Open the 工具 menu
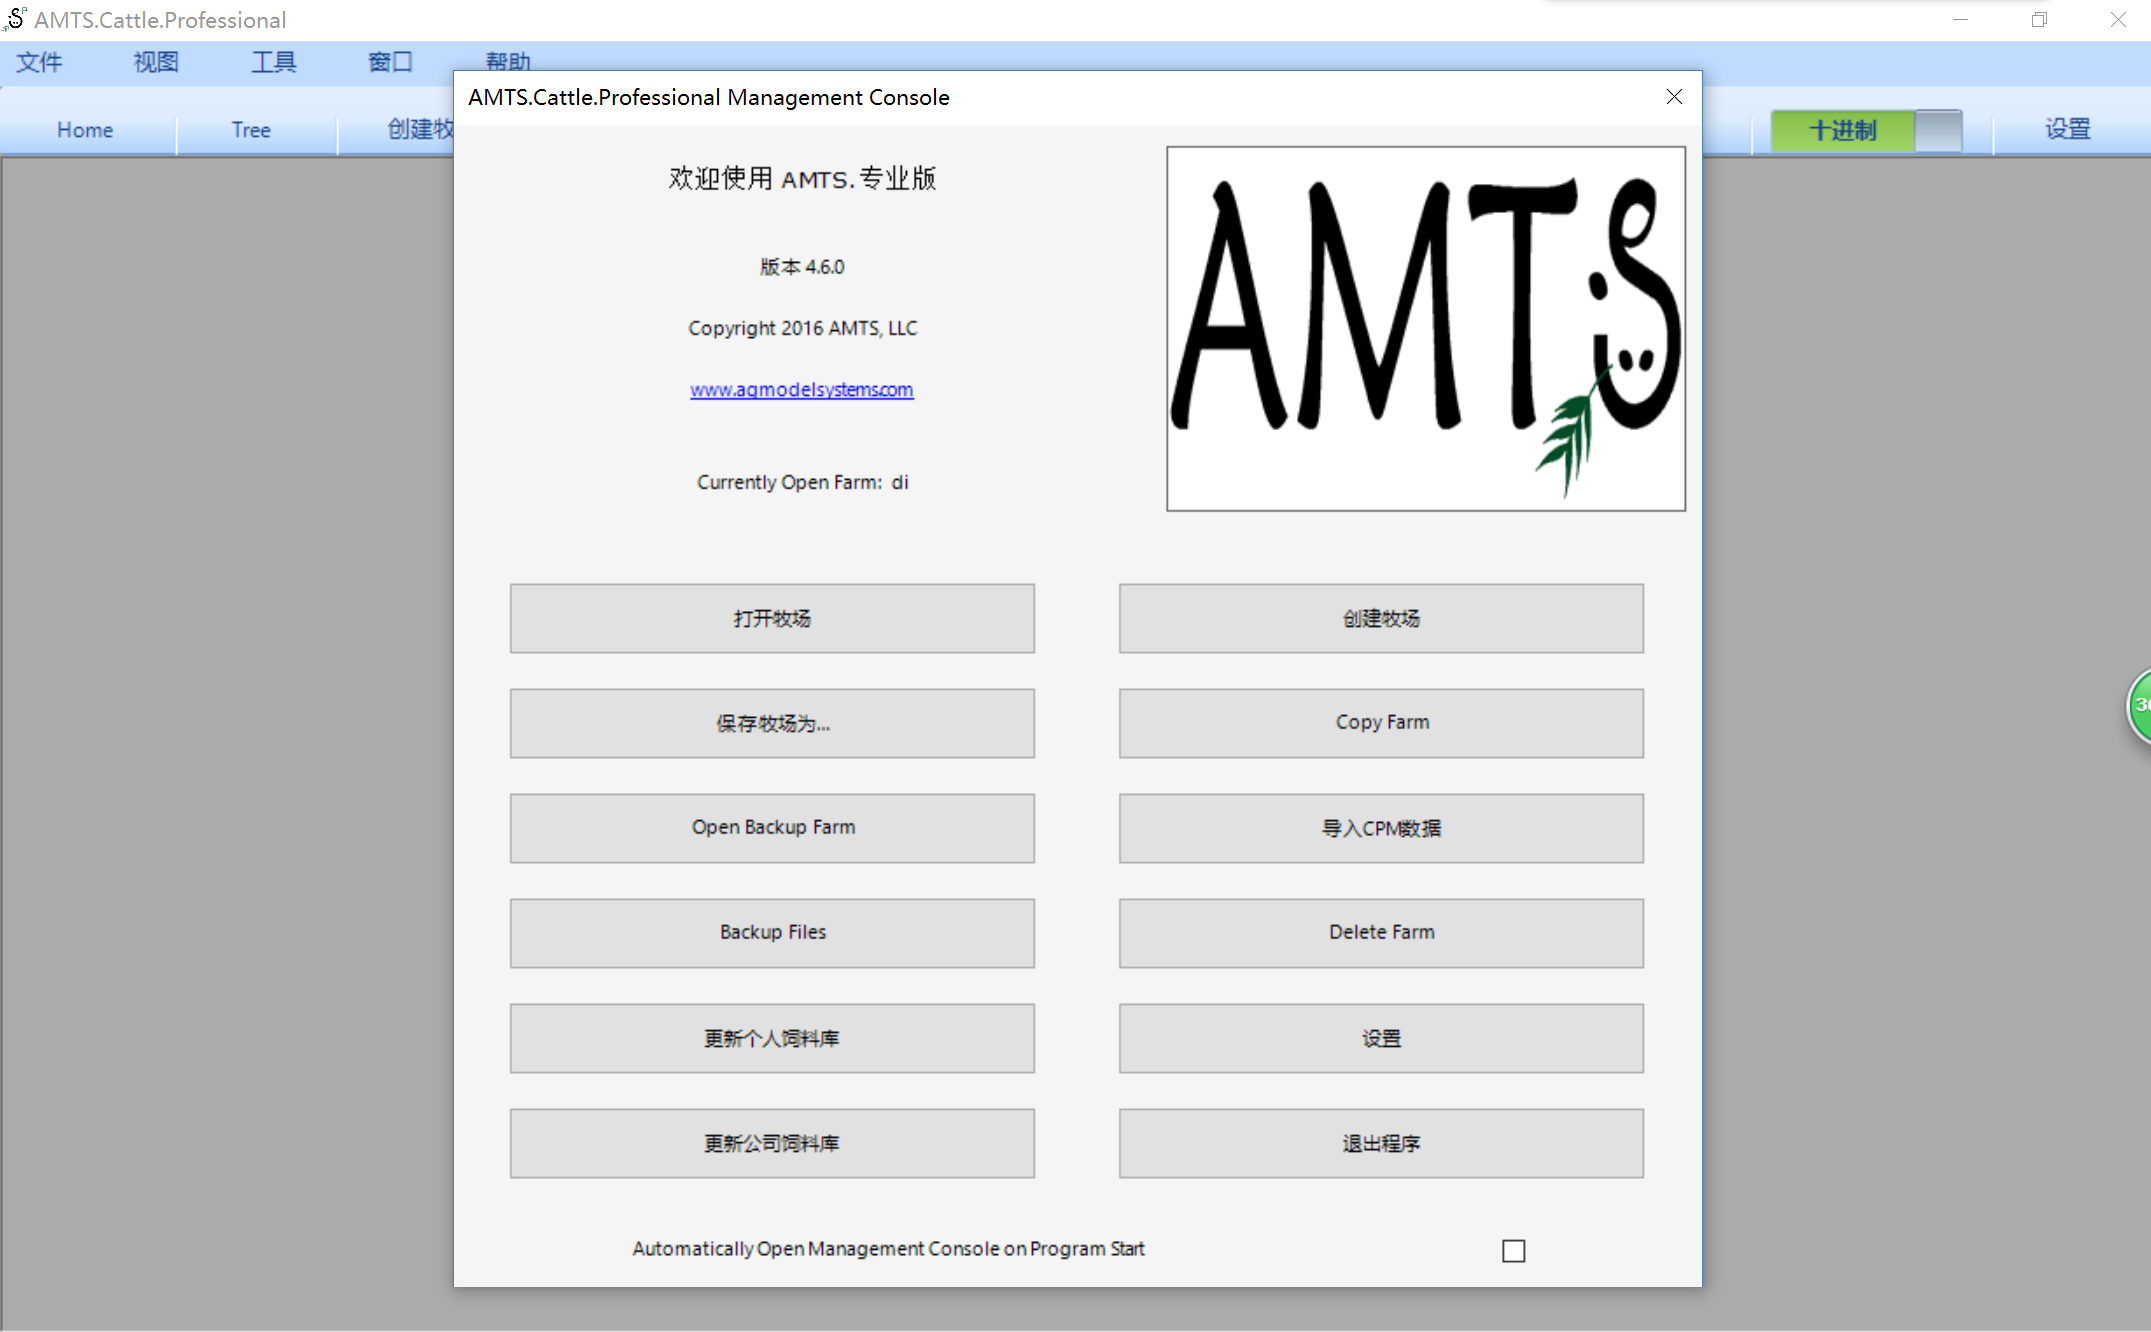The image size is (2151, 1332). click(273, 62)
